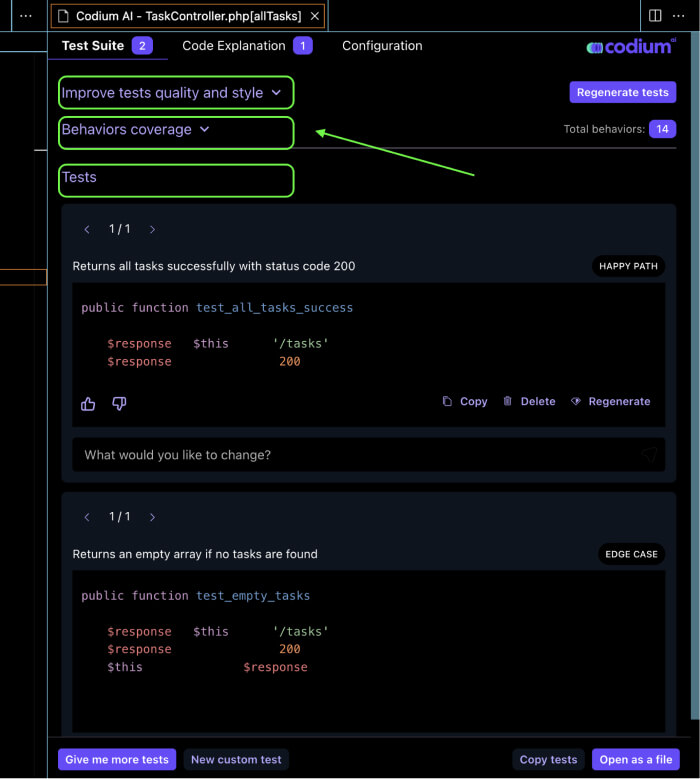Click the test_empty_tasks function name
This screenshot has width=700, height=779.
(x=253, y=595)
